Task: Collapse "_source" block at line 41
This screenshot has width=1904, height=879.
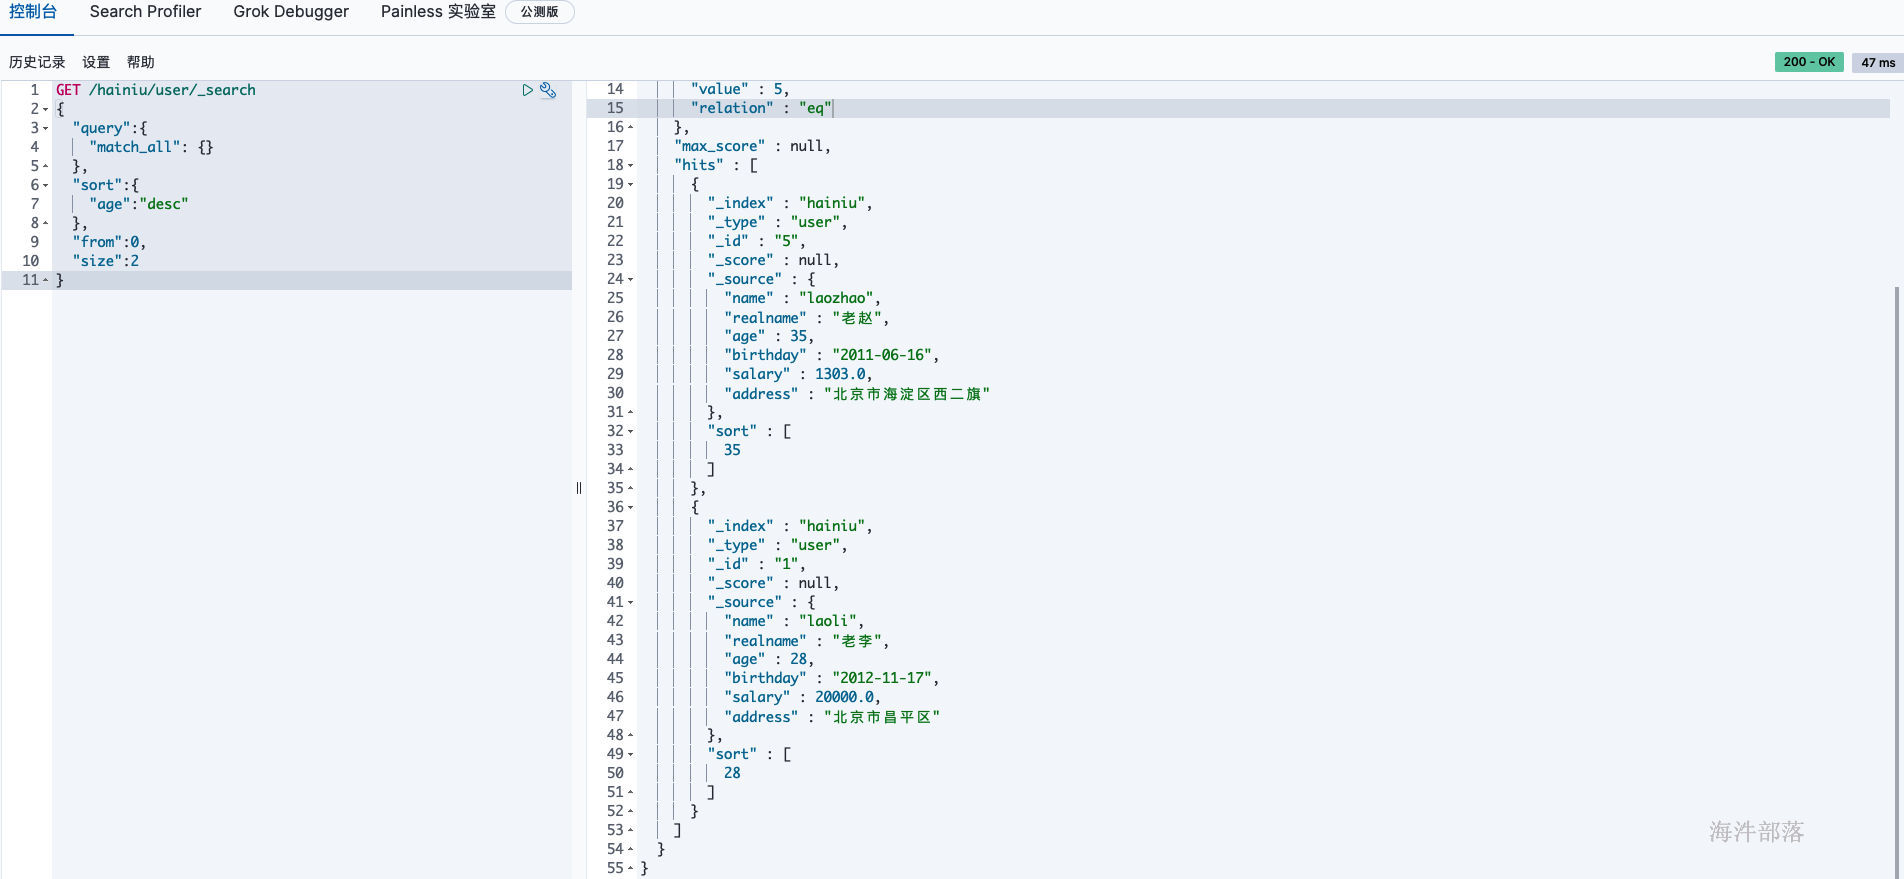Action: (x=631, y=603)
